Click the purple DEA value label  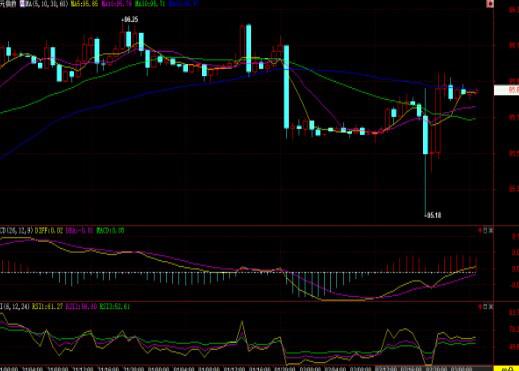coord(79,230)
